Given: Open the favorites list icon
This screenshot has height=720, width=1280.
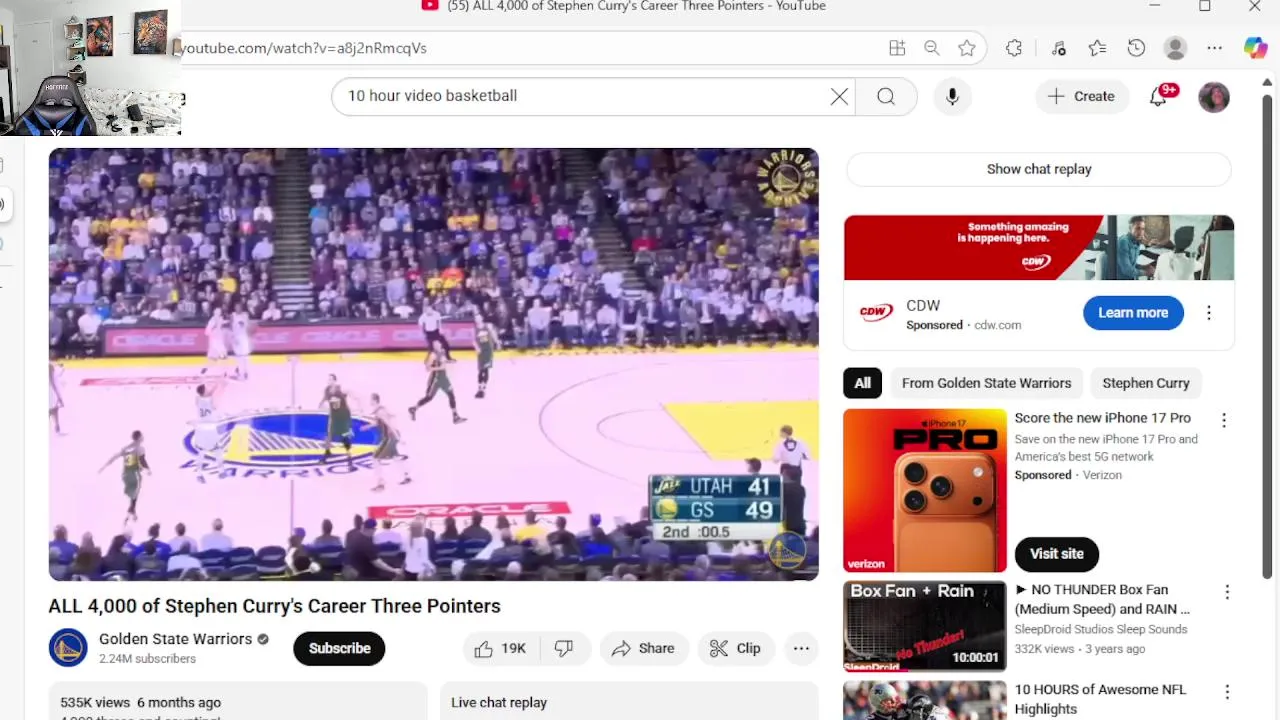Looking at the screenshot, I should [1097, 48].
